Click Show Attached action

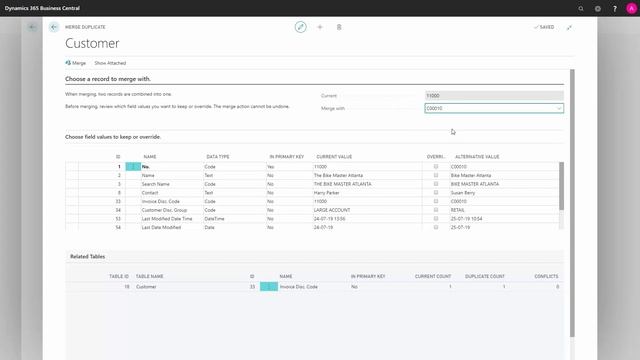click(x=110, y=63)
